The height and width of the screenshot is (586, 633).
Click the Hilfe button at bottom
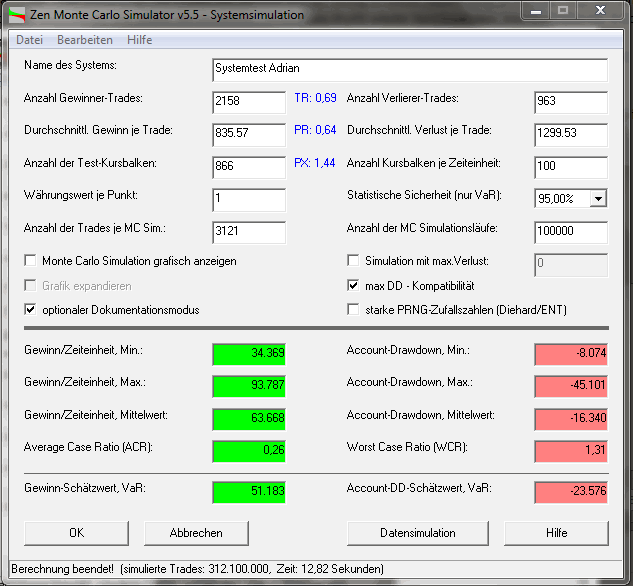[556, 533]
